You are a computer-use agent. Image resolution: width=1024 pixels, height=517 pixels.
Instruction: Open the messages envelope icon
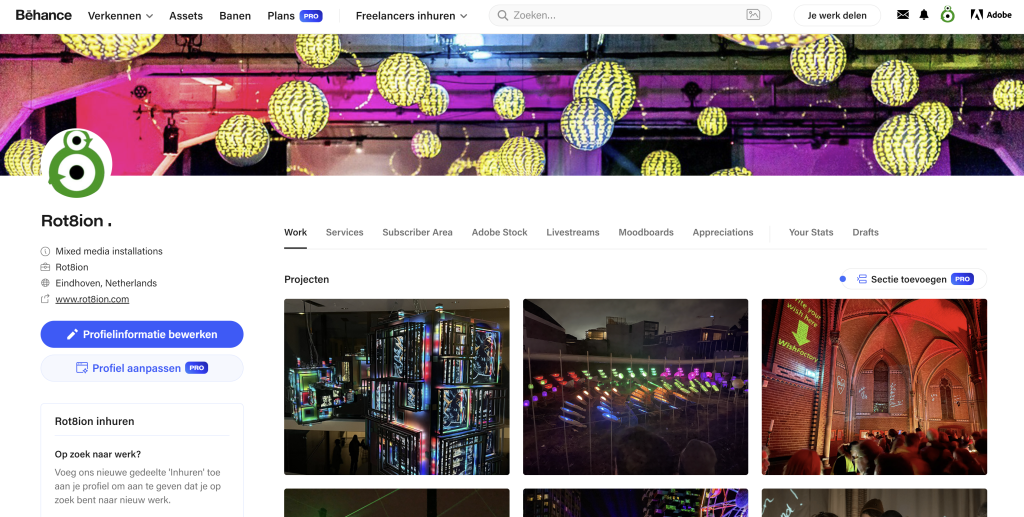(x=903, y=15)
